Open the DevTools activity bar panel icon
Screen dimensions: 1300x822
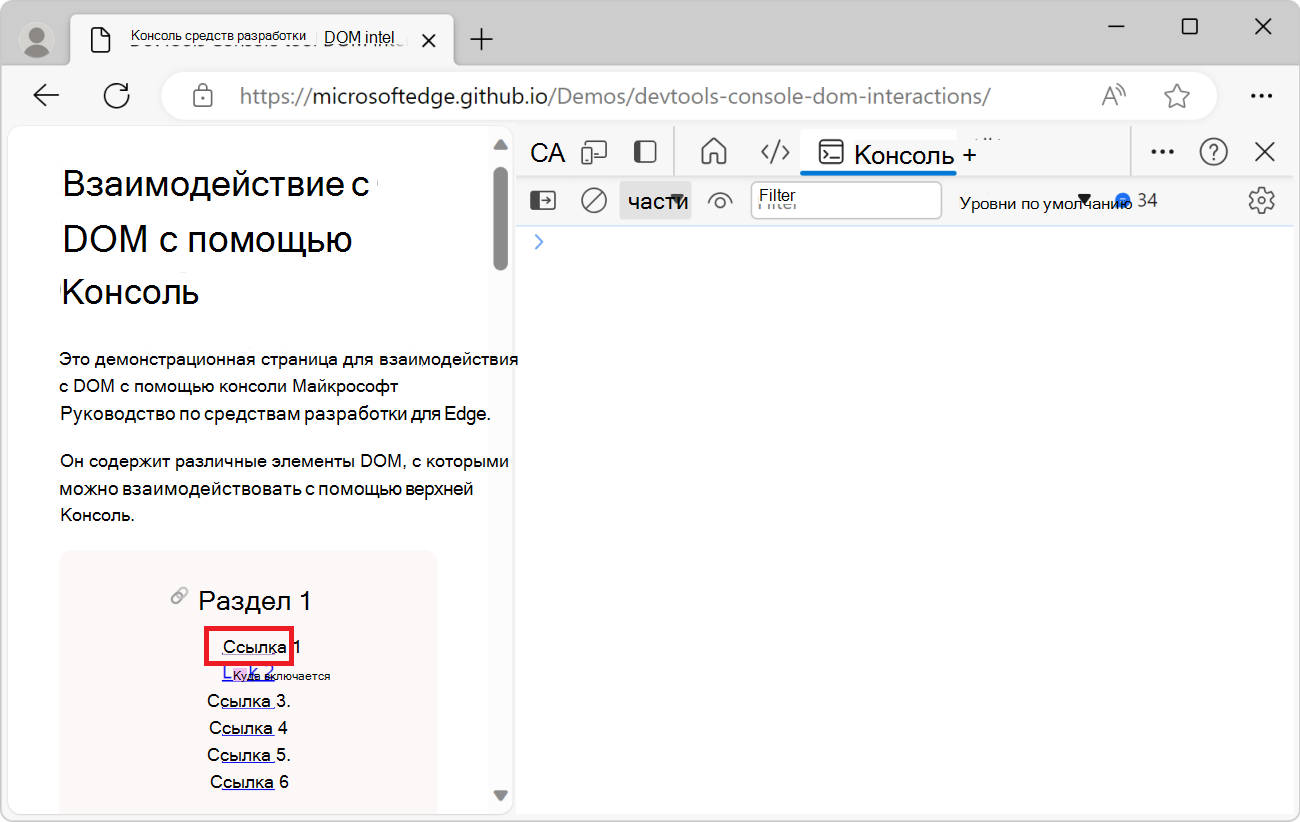pyautogui.click(x=644, y=152)
